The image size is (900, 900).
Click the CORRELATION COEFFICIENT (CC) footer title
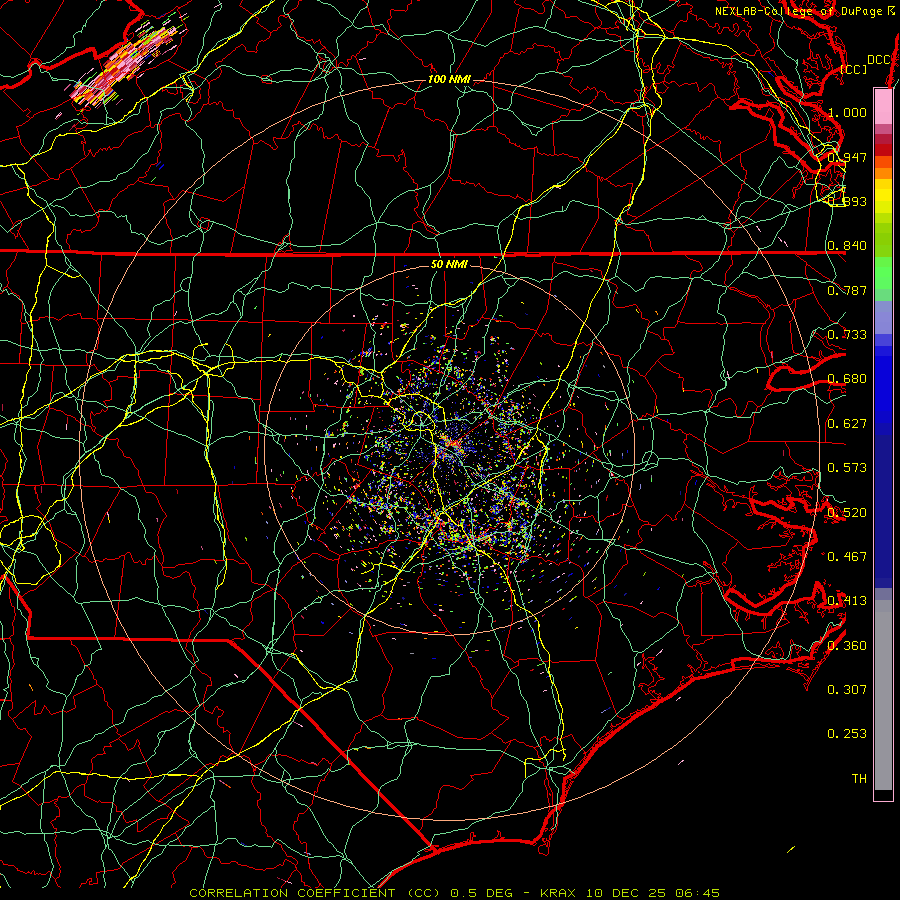[x=315, y=893]
